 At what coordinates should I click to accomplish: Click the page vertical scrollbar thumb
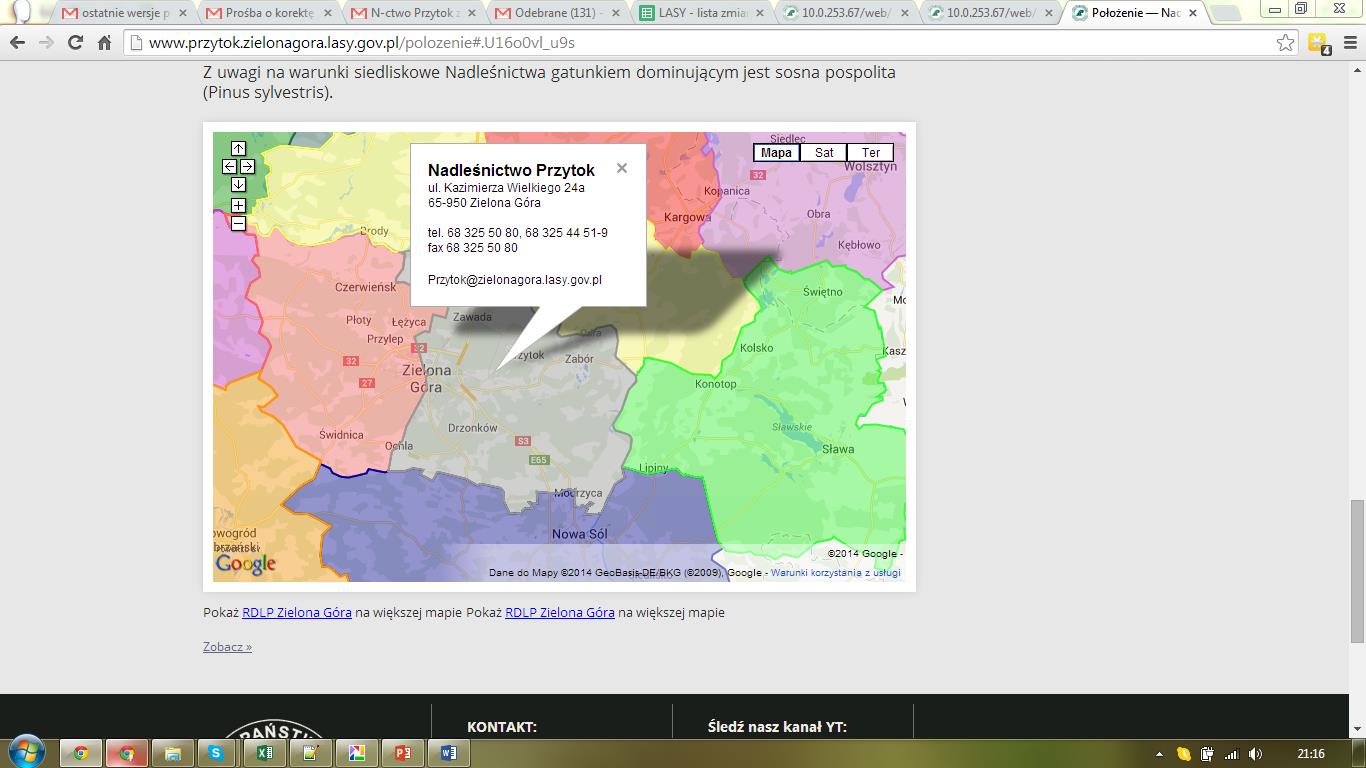click(1357, 570)
